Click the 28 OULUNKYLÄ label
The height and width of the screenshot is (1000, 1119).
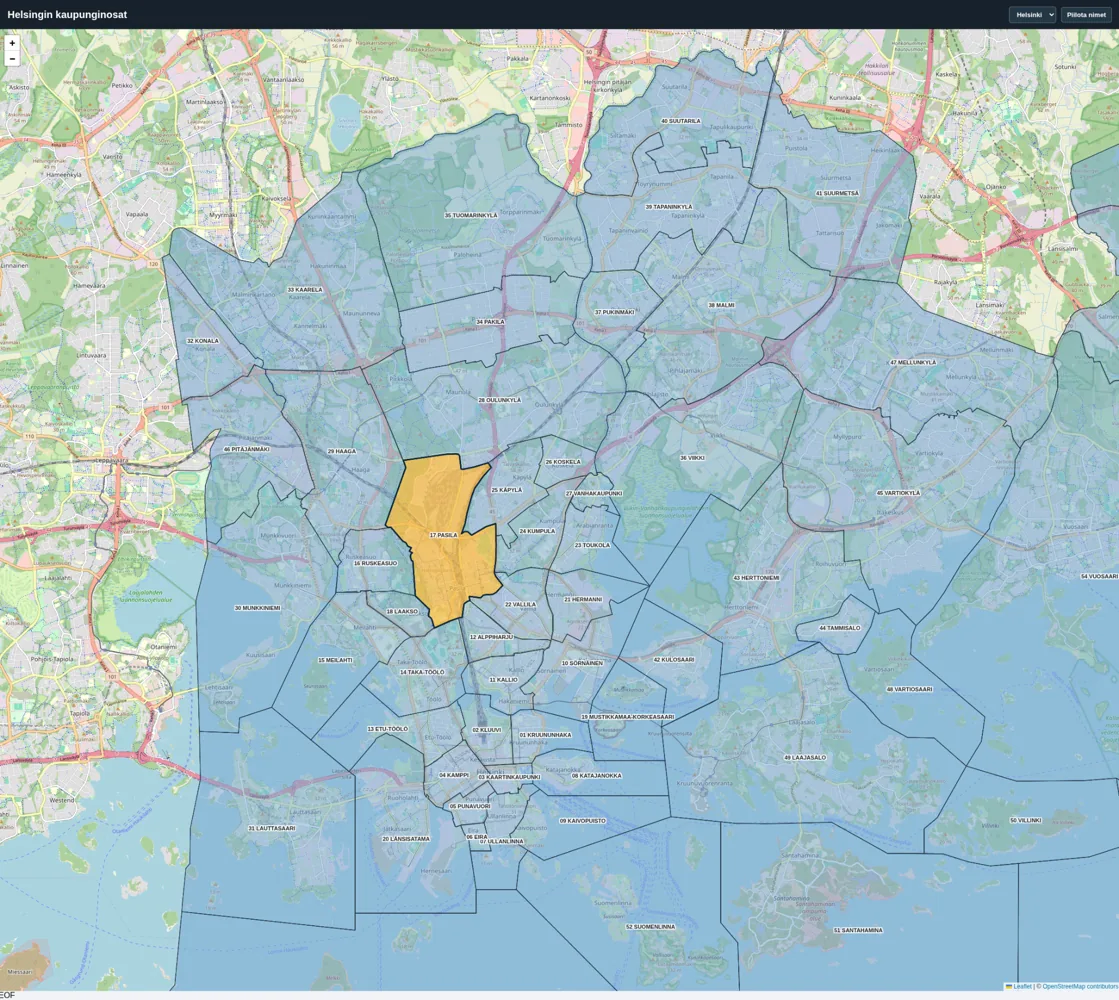500,400
